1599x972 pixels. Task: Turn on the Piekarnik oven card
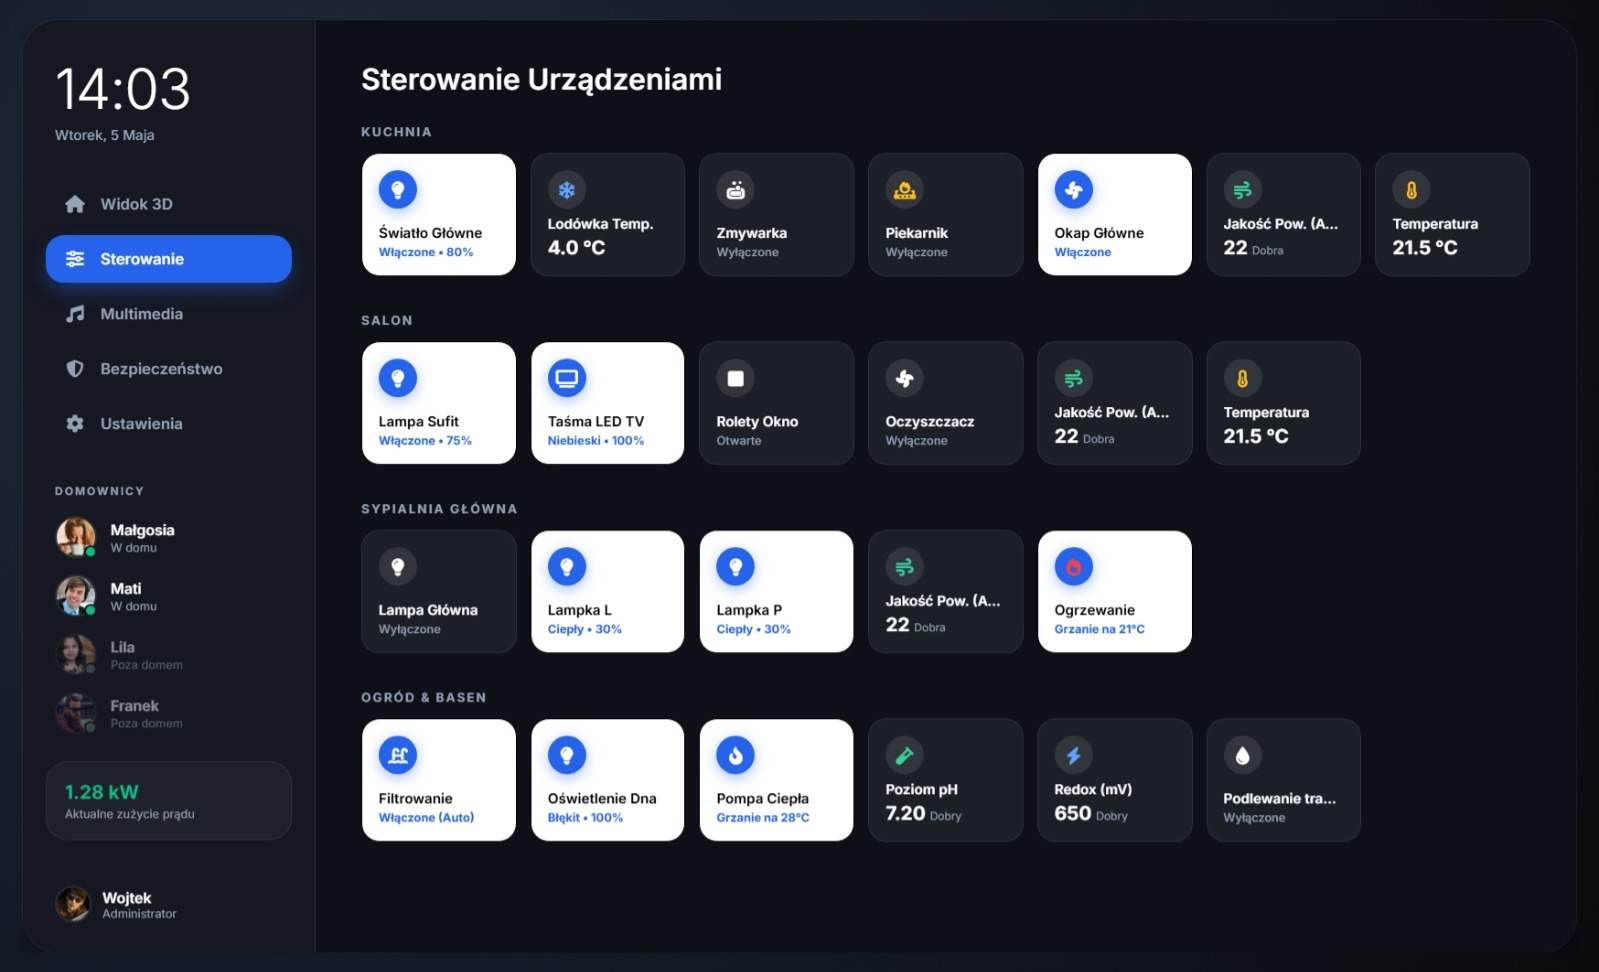coord(945,214)
